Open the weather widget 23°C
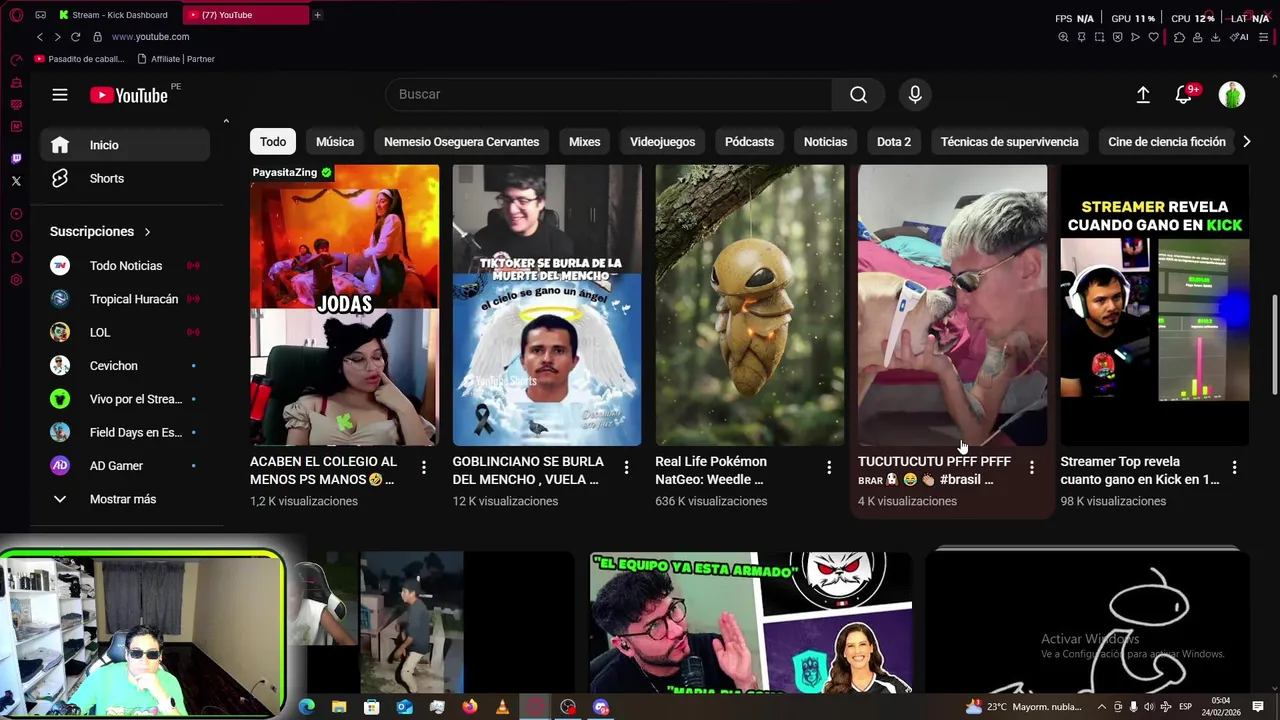This screenshot has height=720, width=1280. (1024, 707)
